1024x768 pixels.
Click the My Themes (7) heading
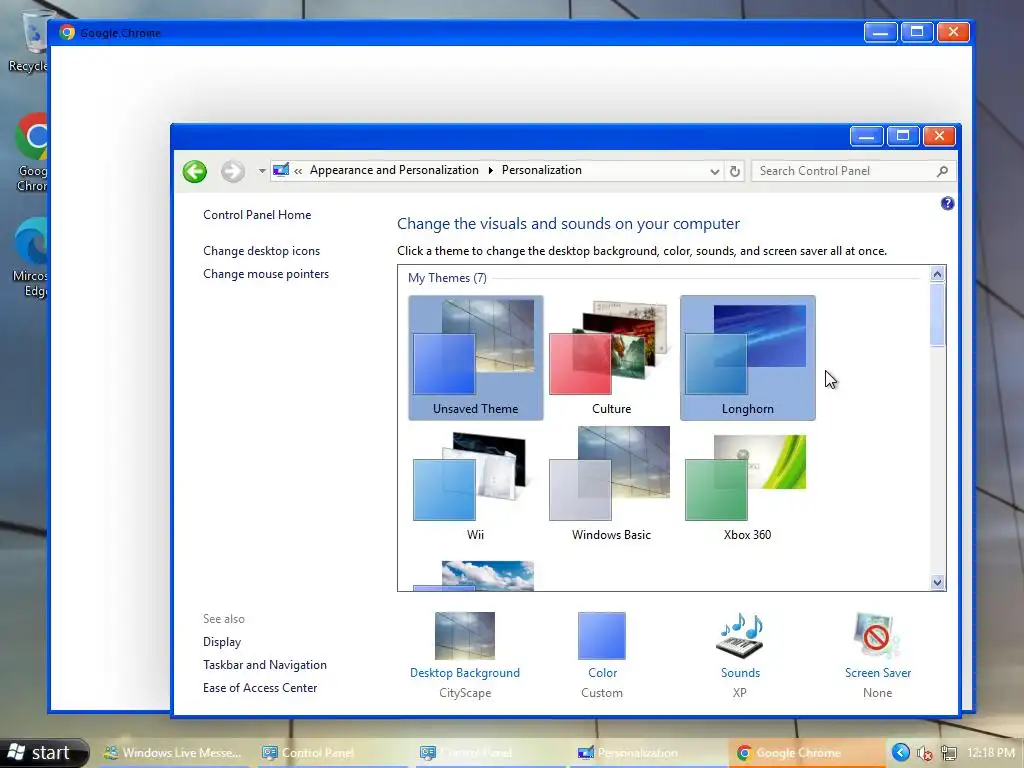447,278
